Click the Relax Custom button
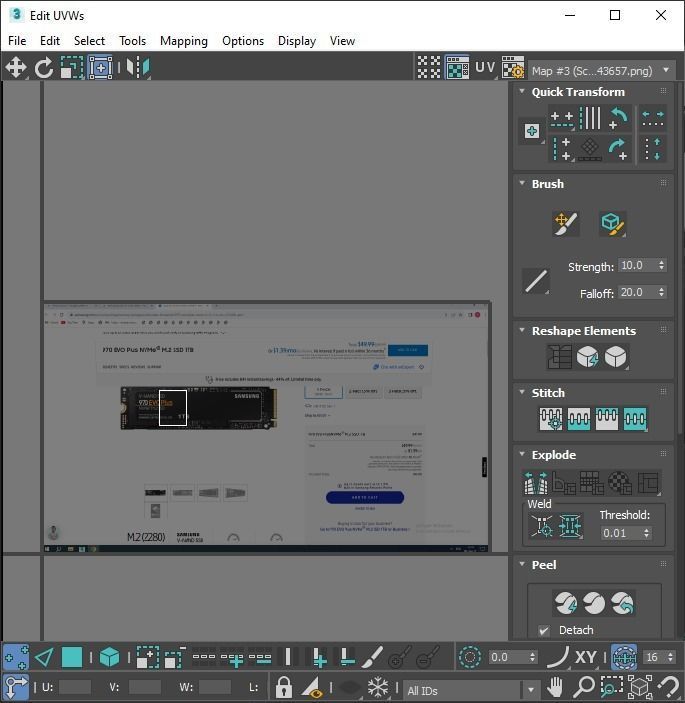 (616, 357)
